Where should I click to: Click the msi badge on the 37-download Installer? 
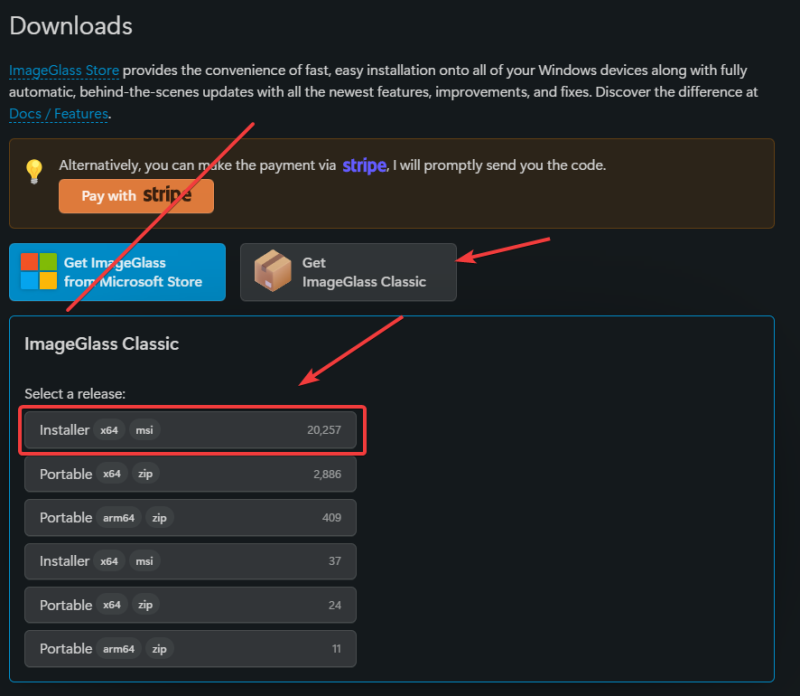pyautogui.click(x=144, y=561)
